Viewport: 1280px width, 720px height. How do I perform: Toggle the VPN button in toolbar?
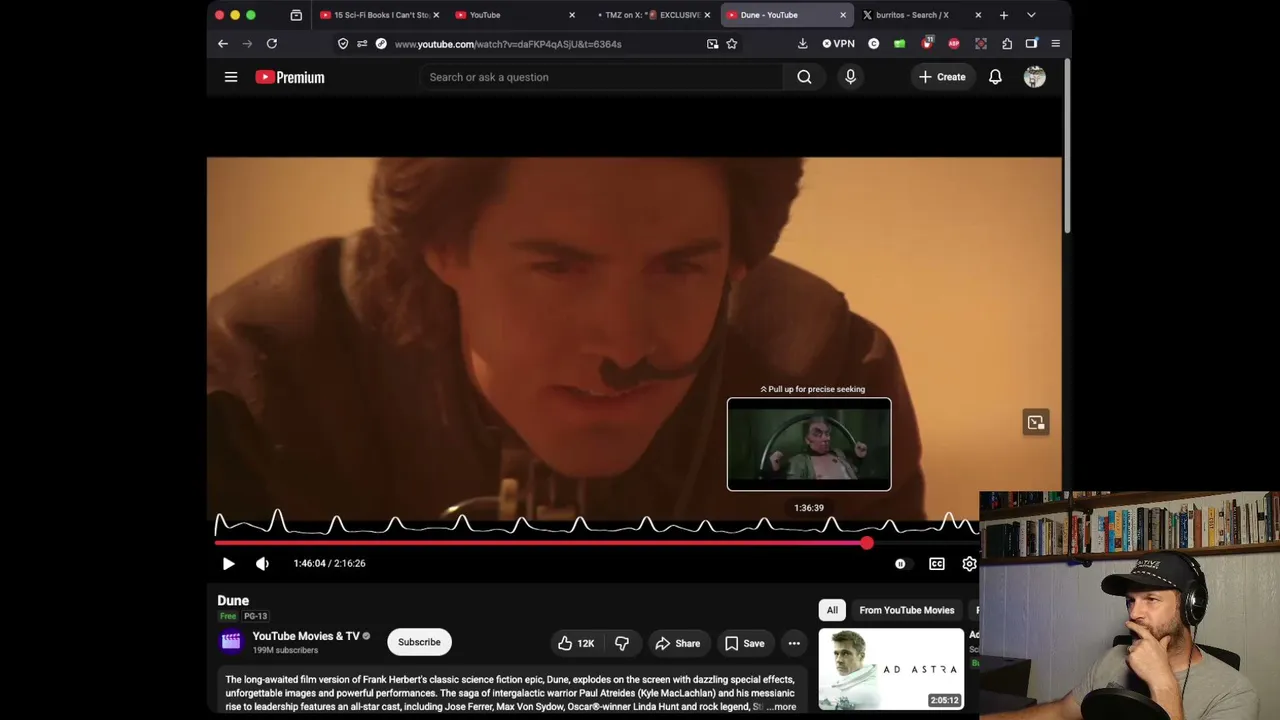tap(839, 44)
